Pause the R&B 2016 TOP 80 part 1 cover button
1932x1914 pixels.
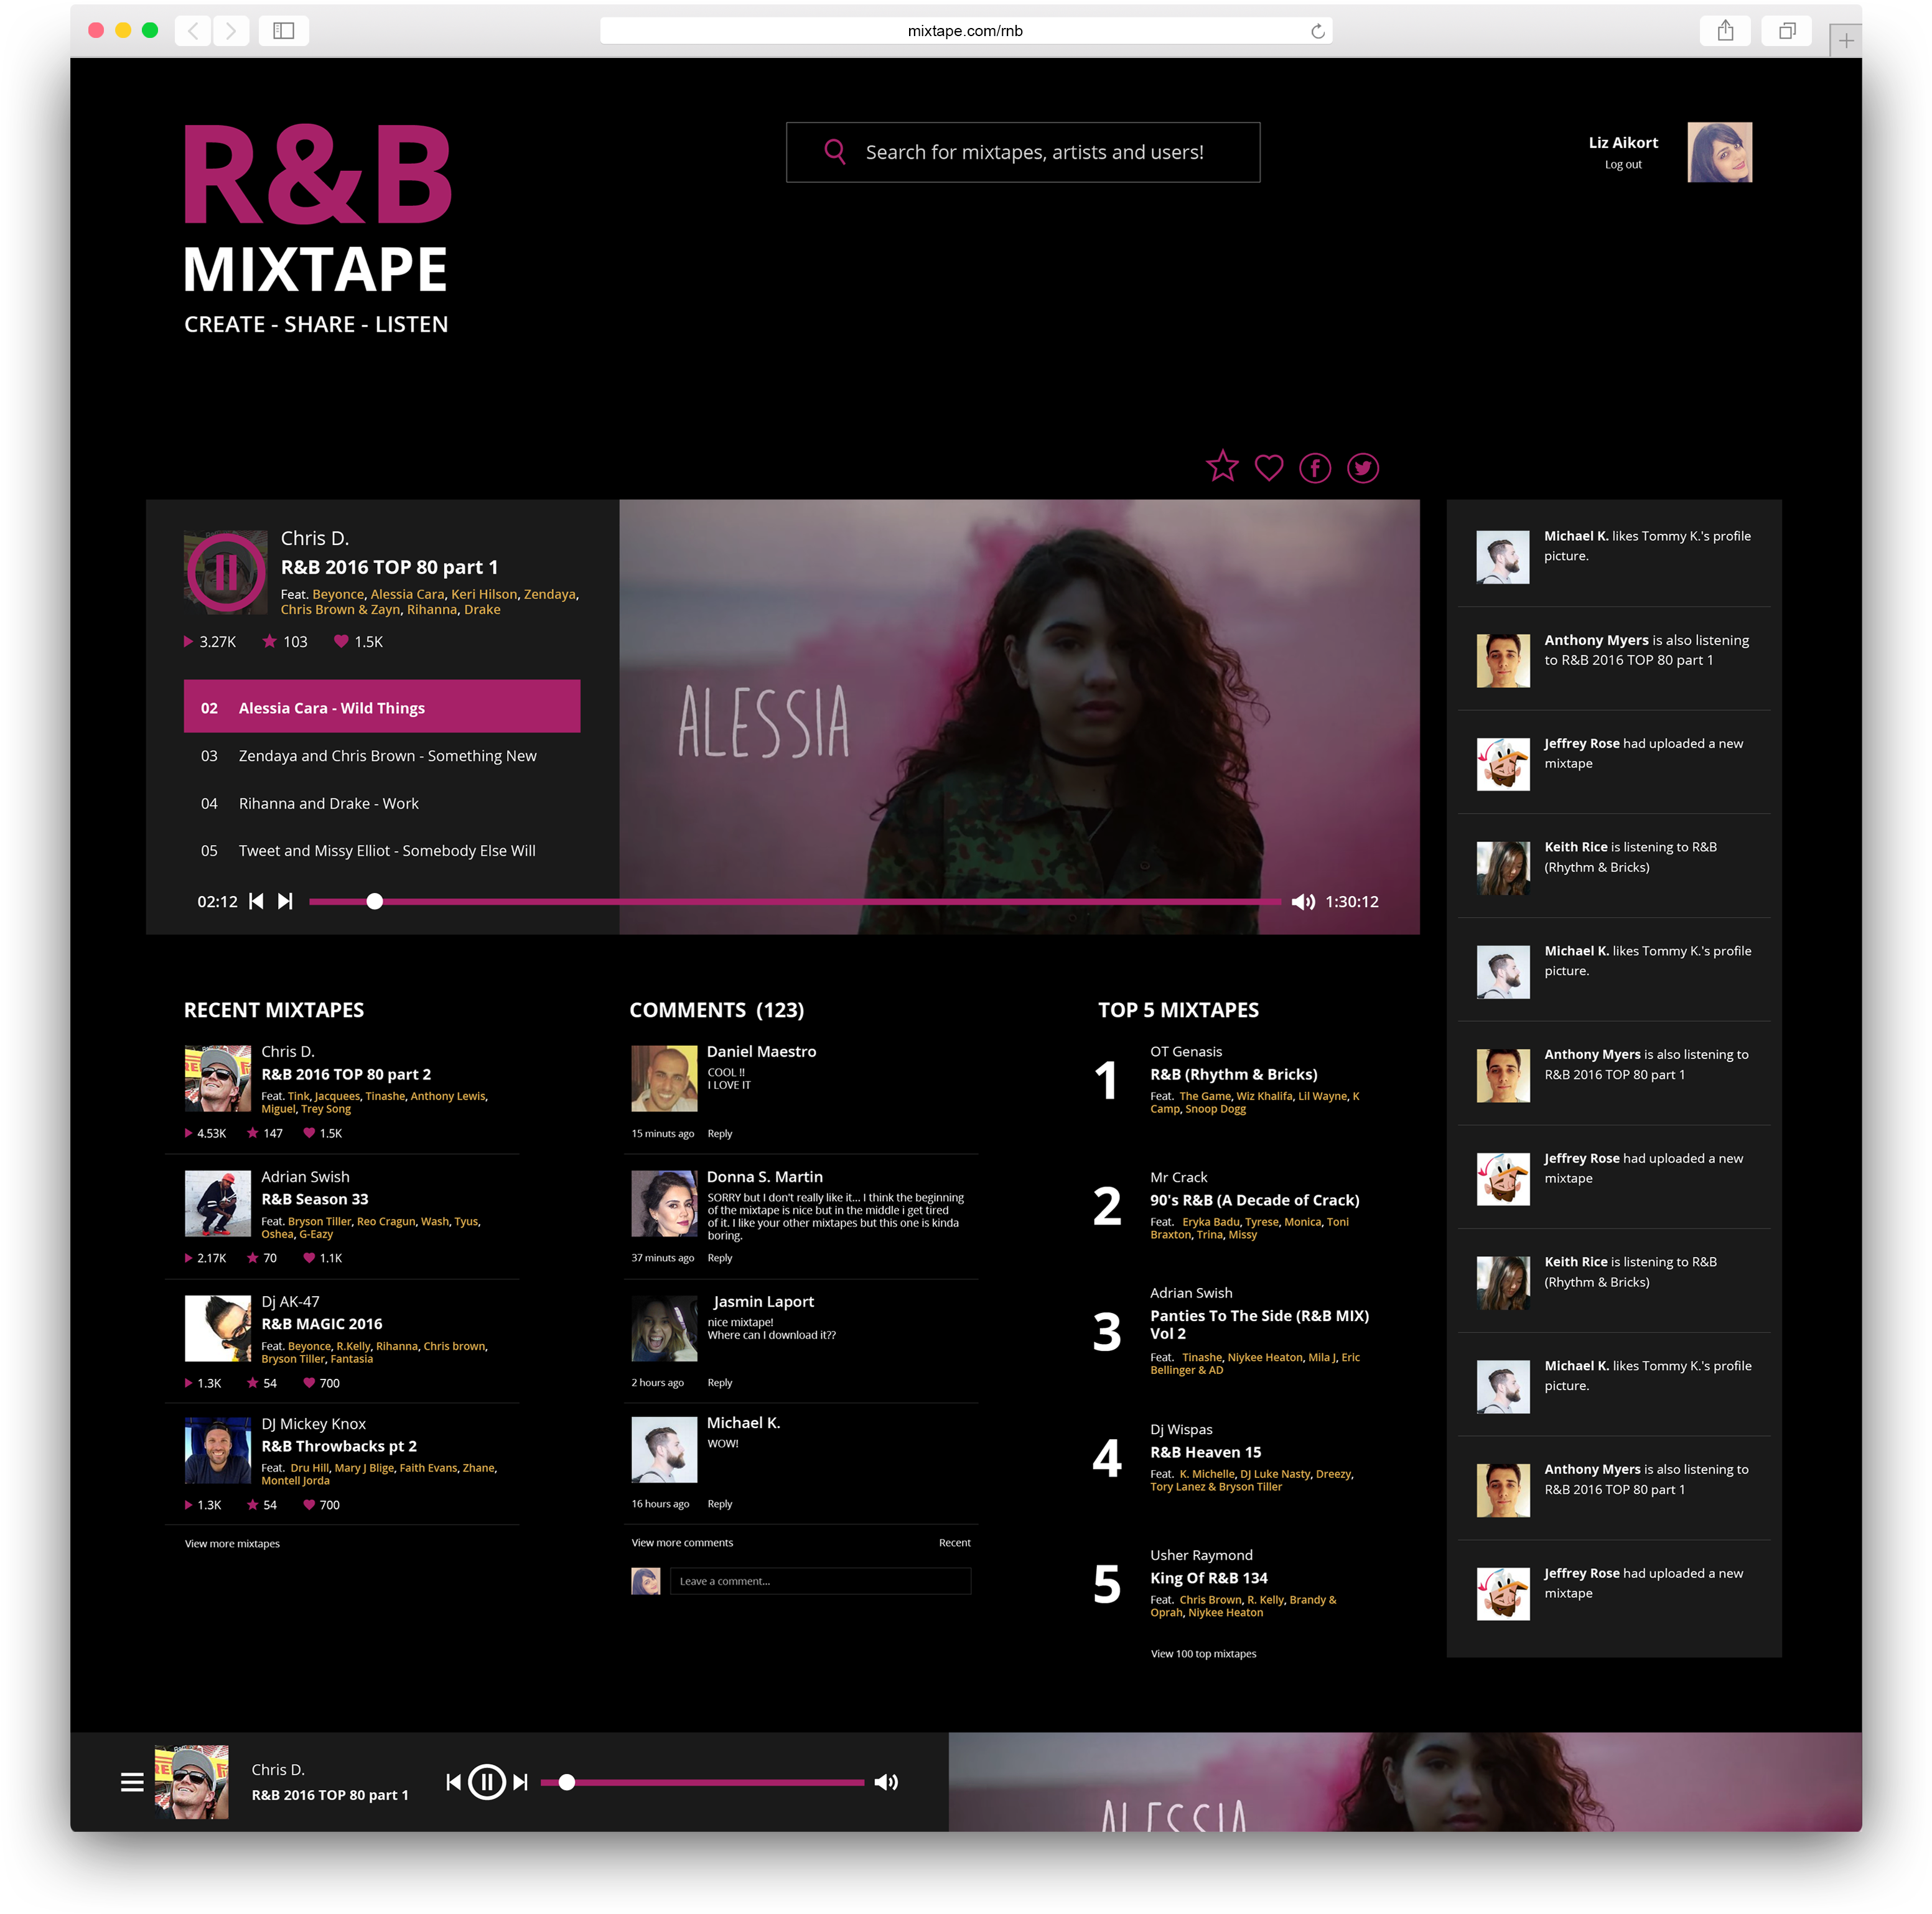click(226, 571)
